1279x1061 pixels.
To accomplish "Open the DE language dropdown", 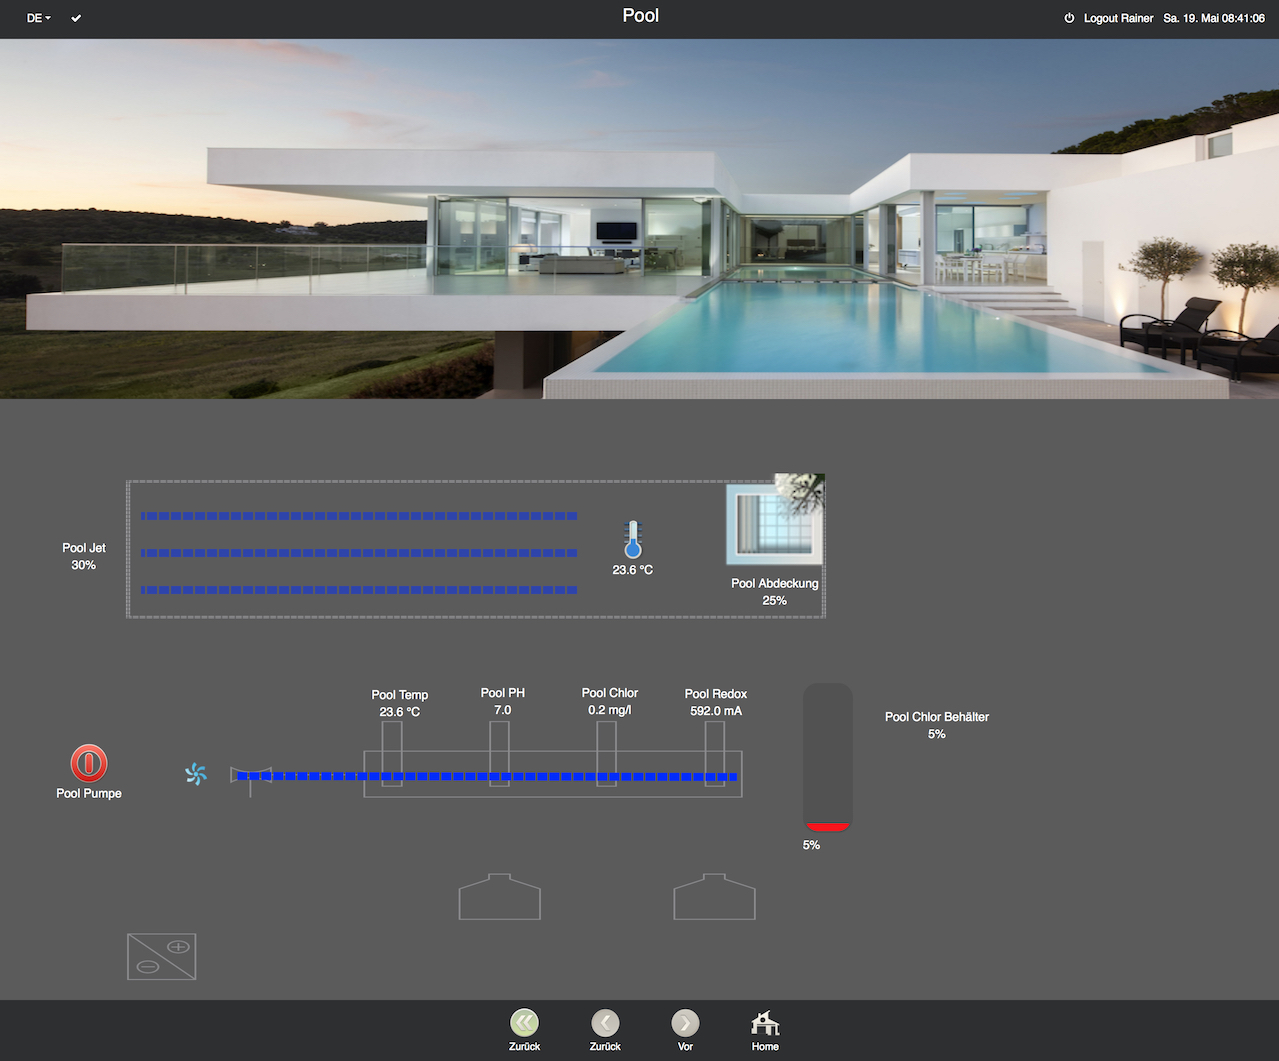I will point(38,18).
